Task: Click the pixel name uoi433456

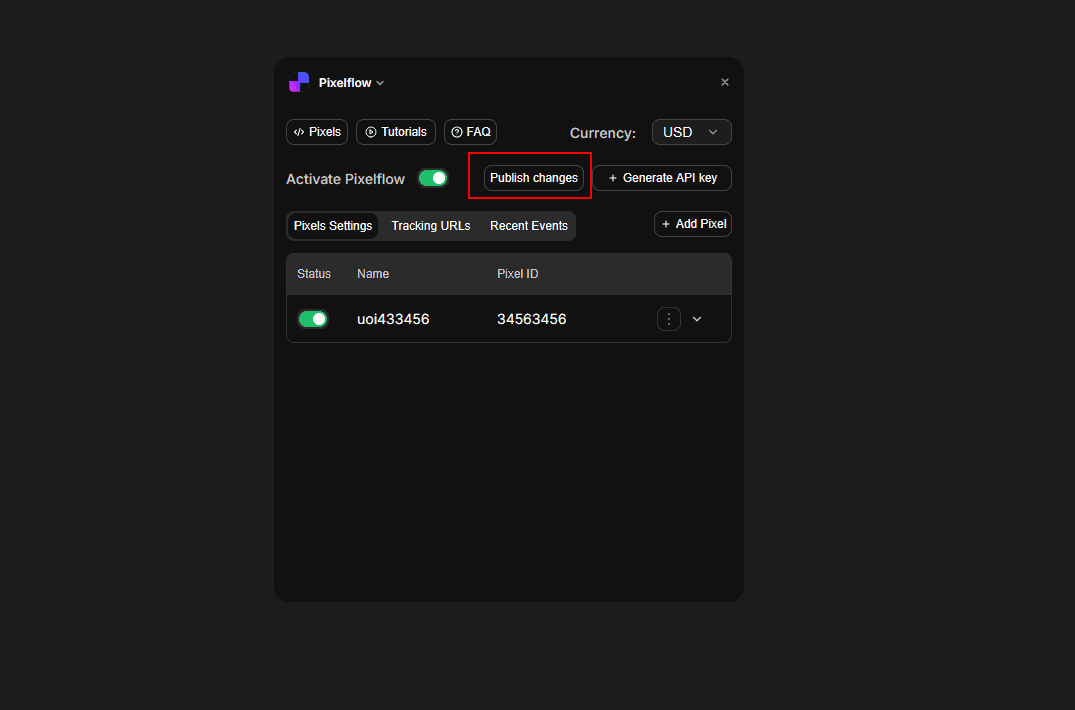Action: tap(393, 319)
